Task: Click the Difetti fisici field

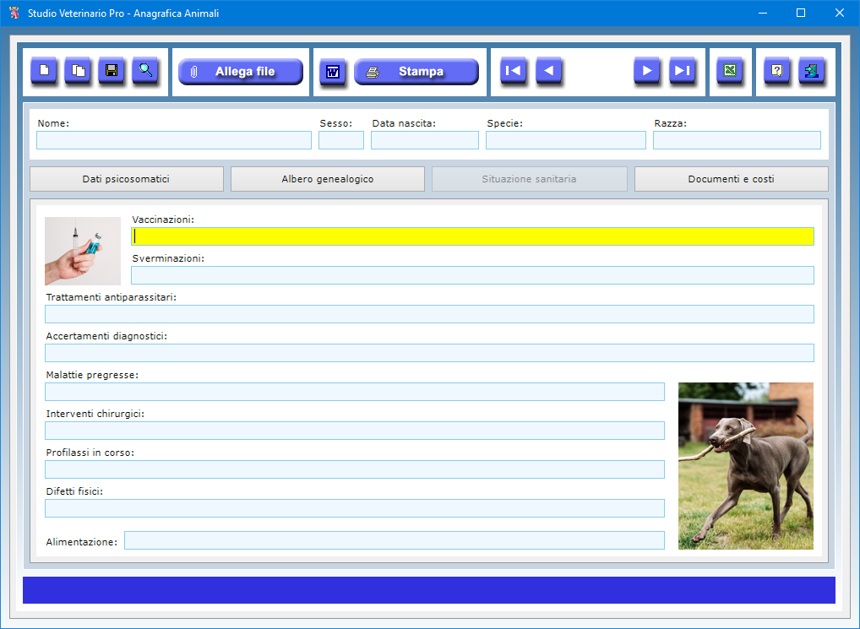Action: coord(355,508)
